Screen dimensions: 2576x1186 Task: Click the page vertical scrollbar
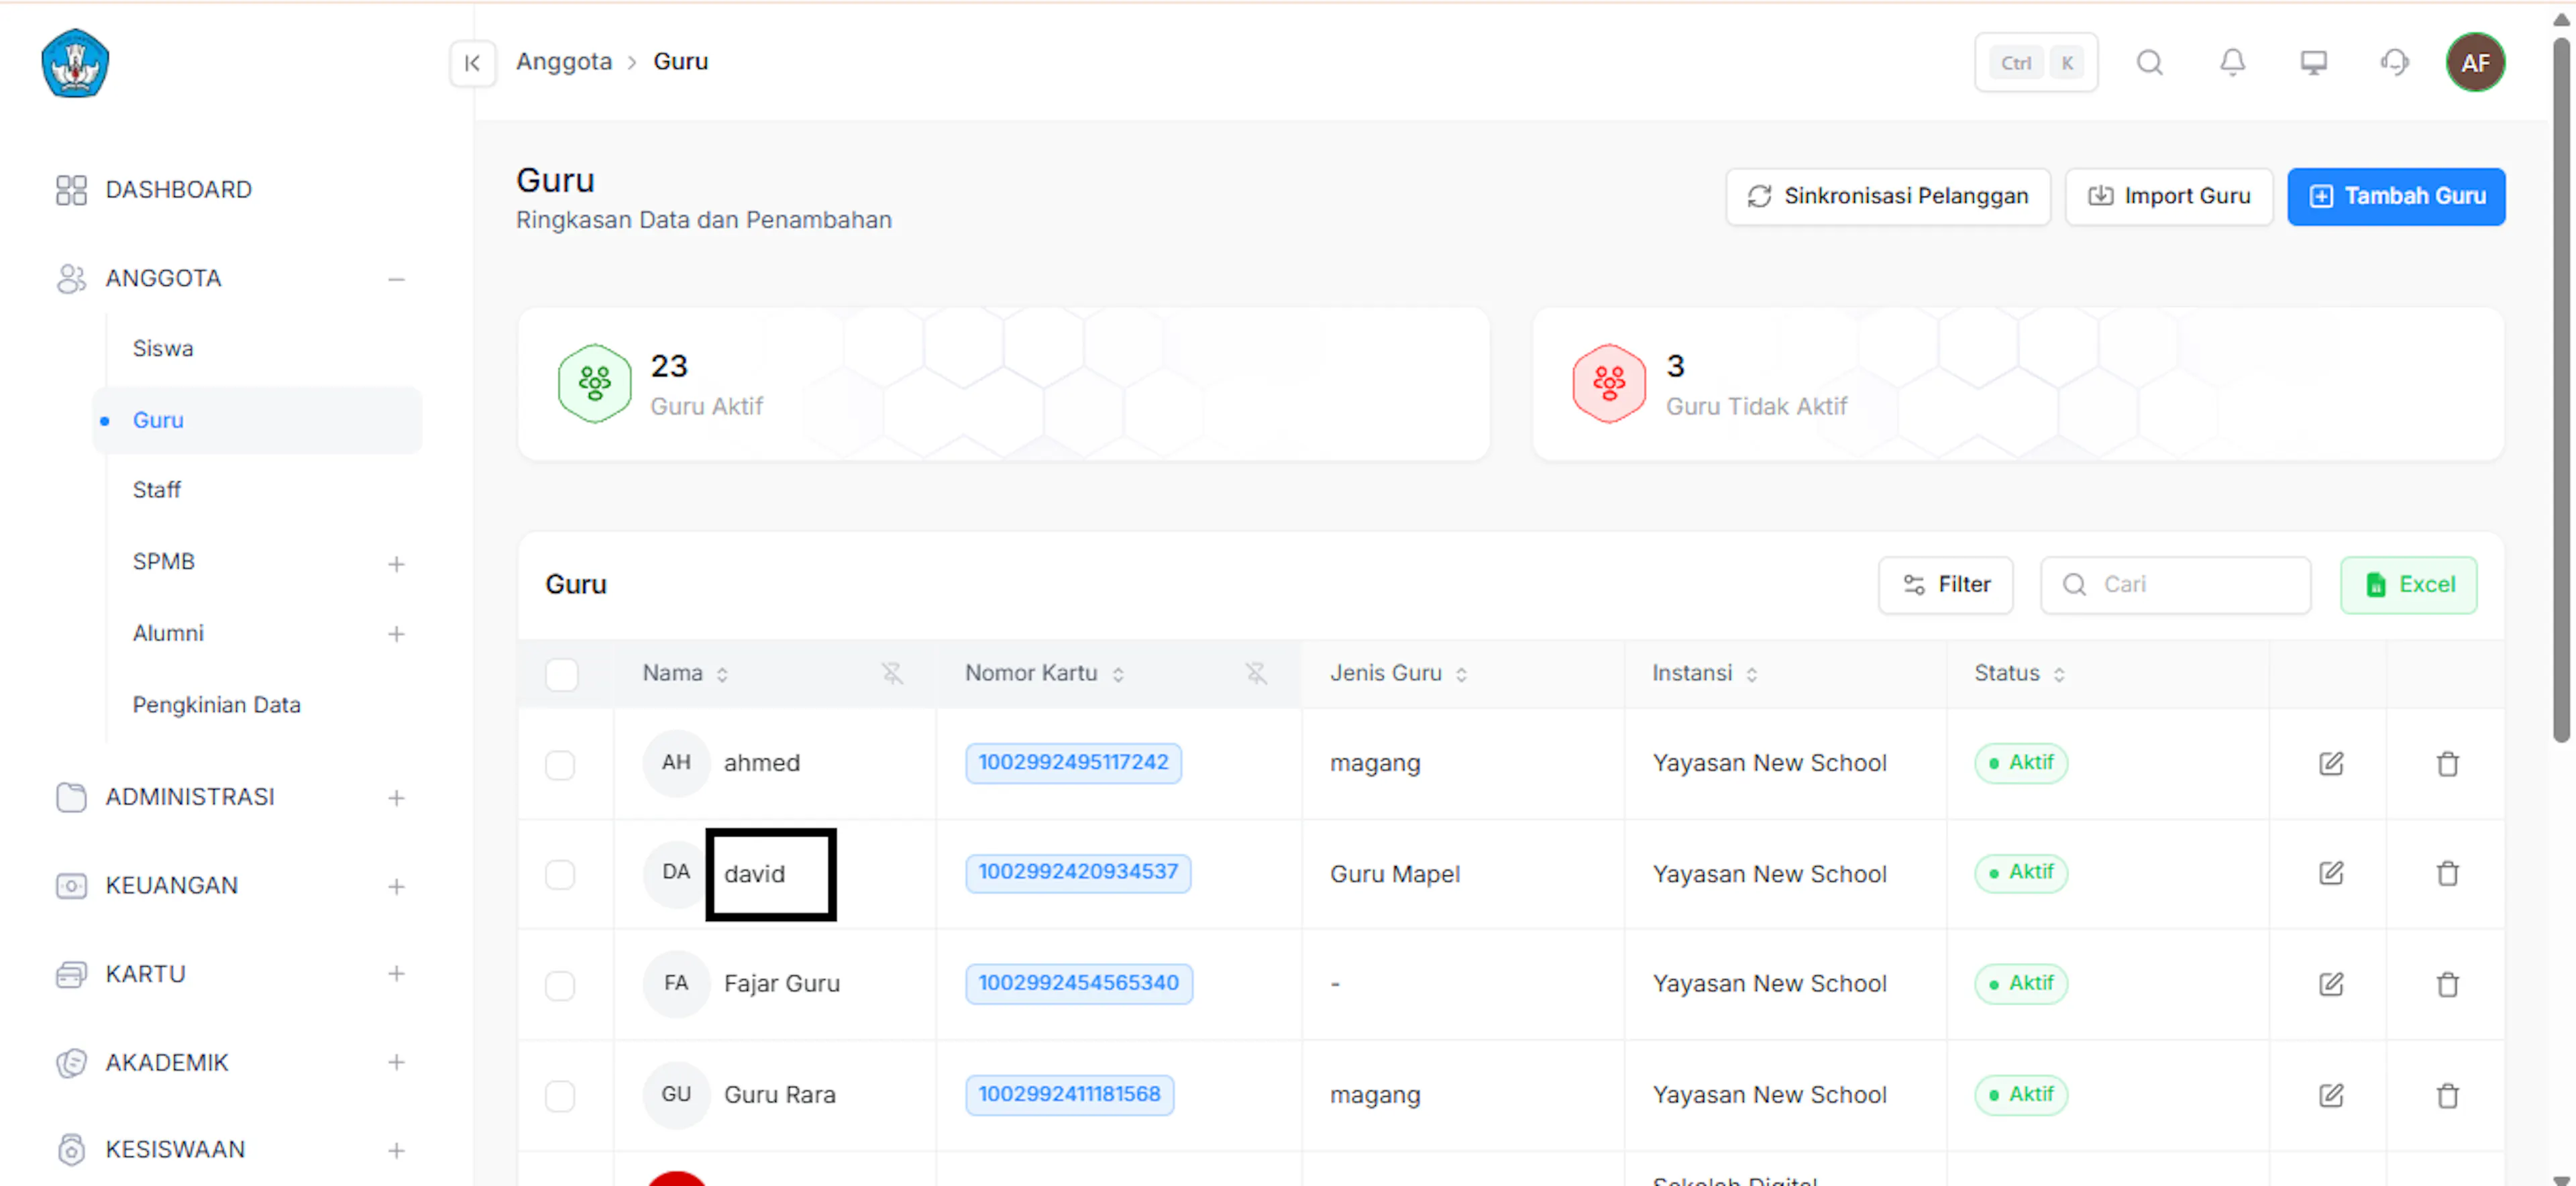pyautogui.click(x=2561, y=390)
